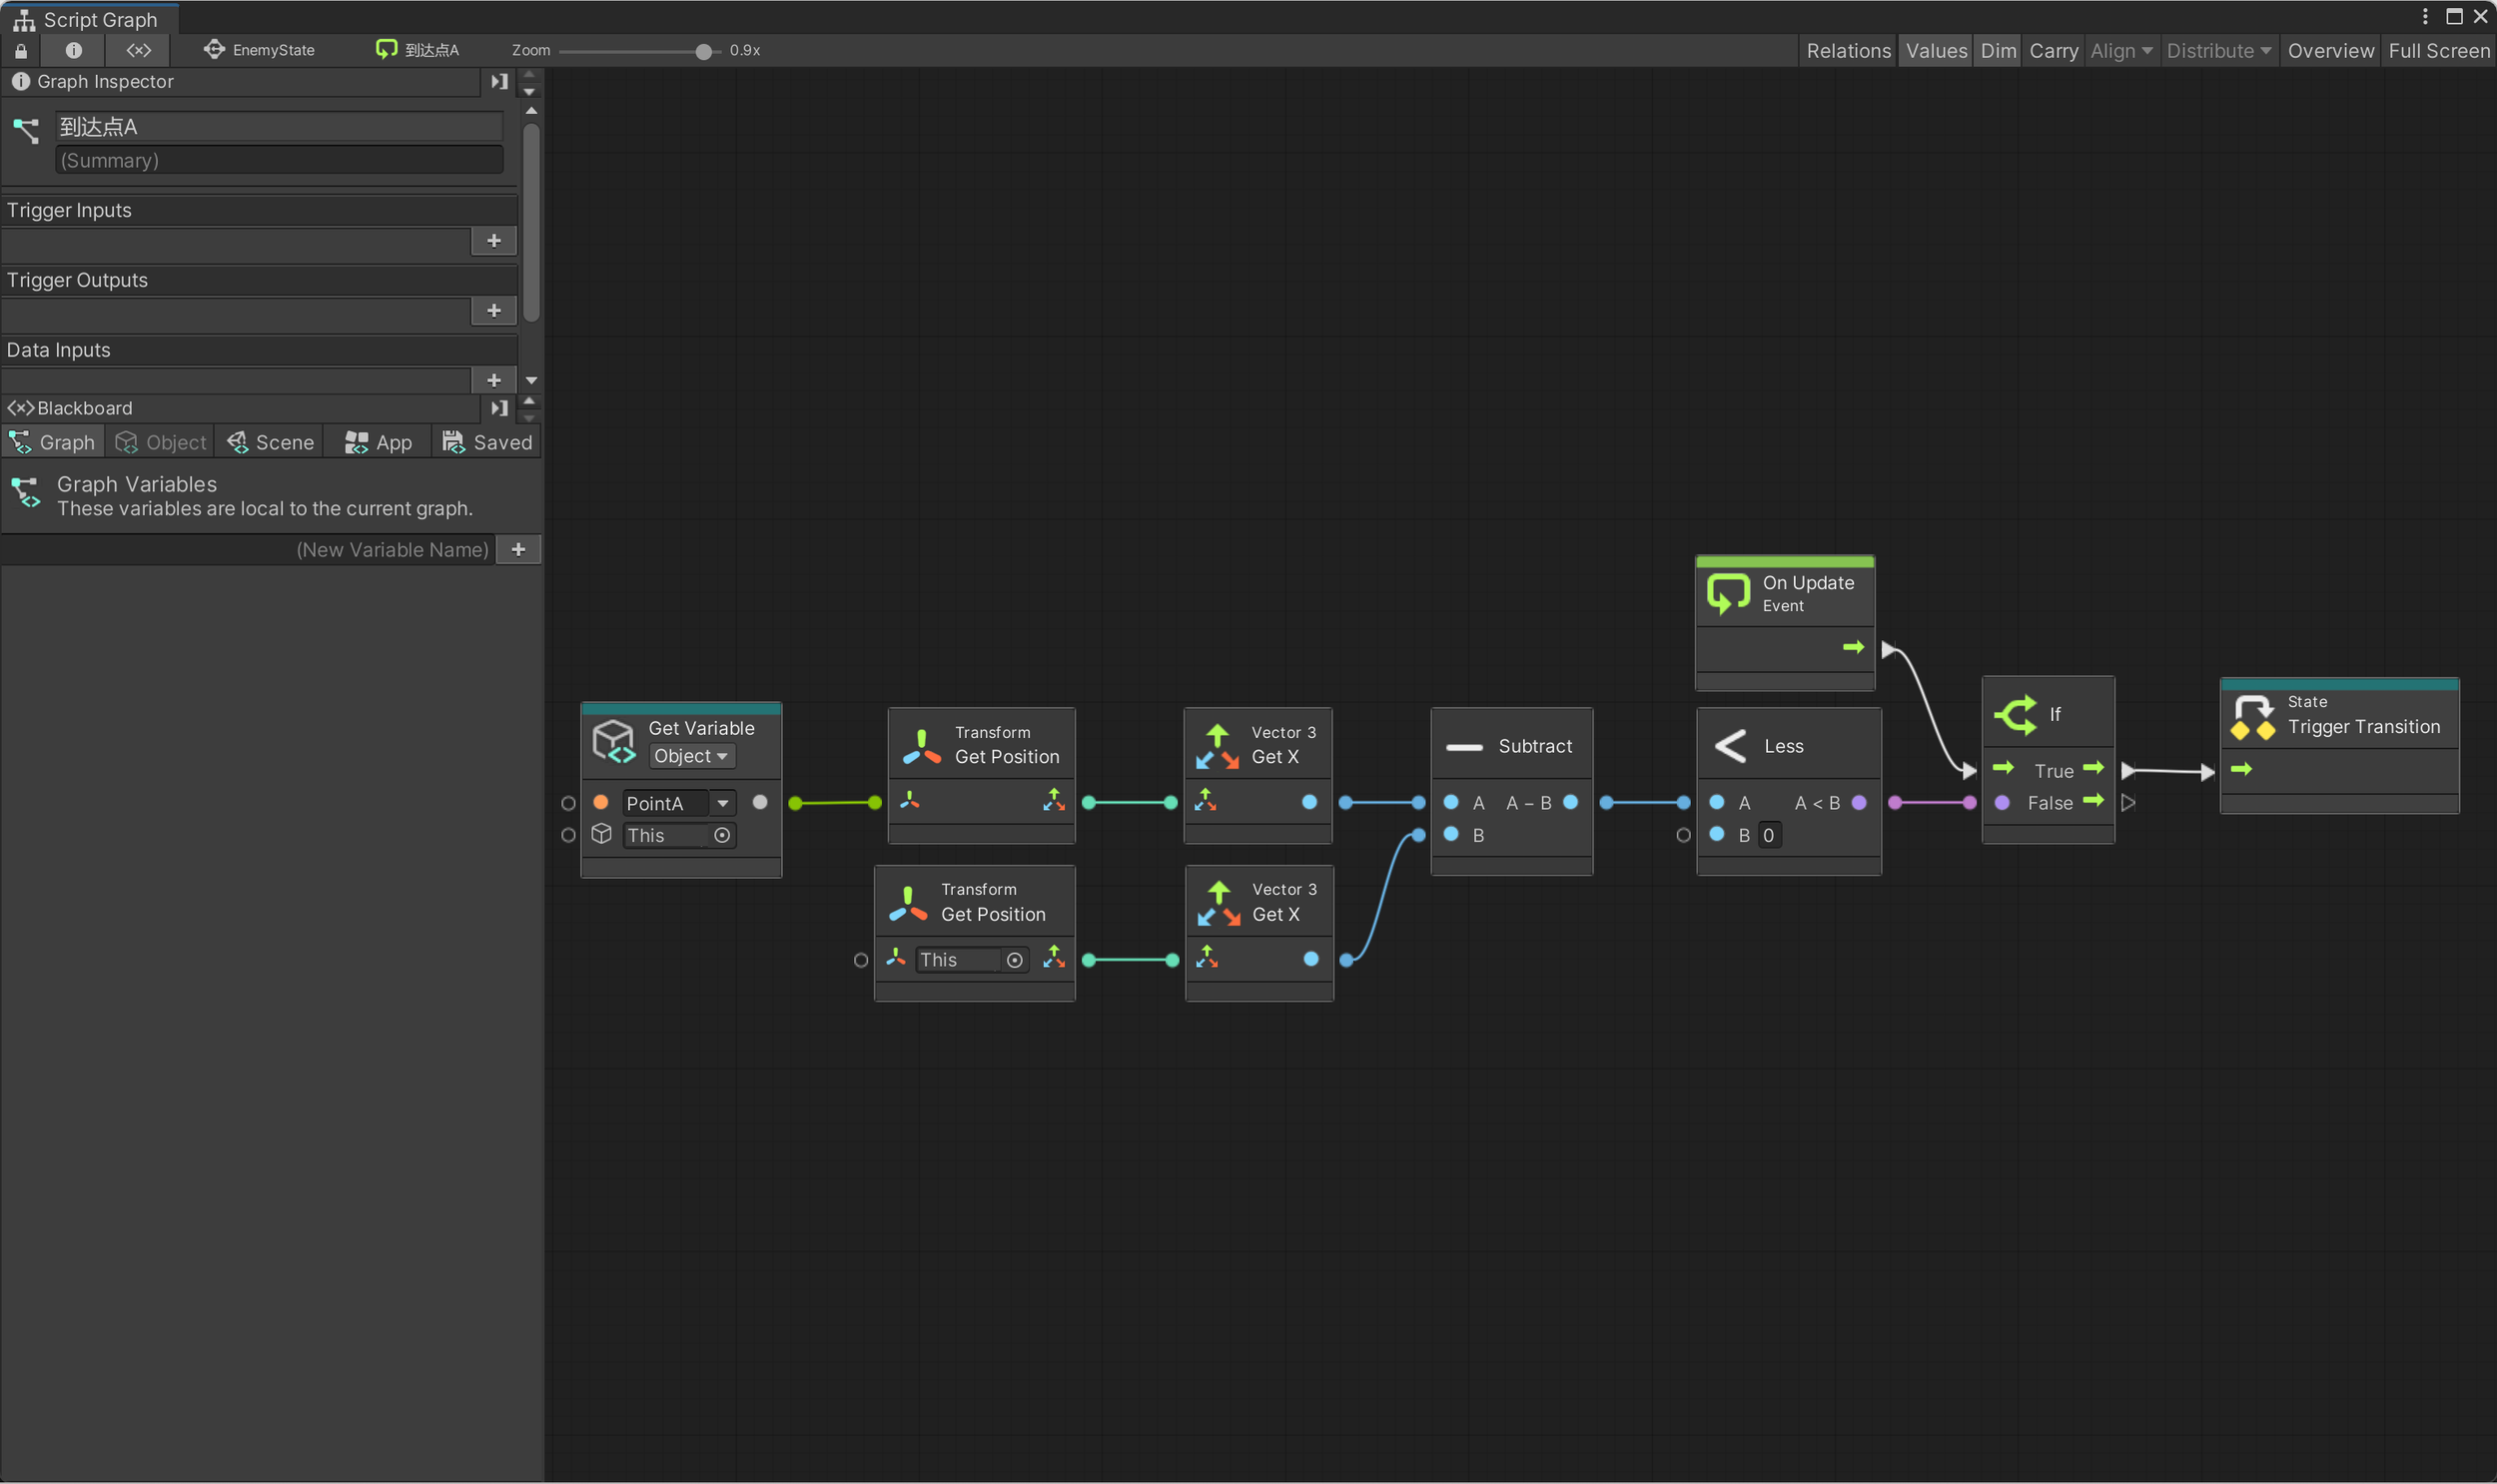Toggle the Graph Inspector info icon
2497x1484 pixels.
point(73,50)
